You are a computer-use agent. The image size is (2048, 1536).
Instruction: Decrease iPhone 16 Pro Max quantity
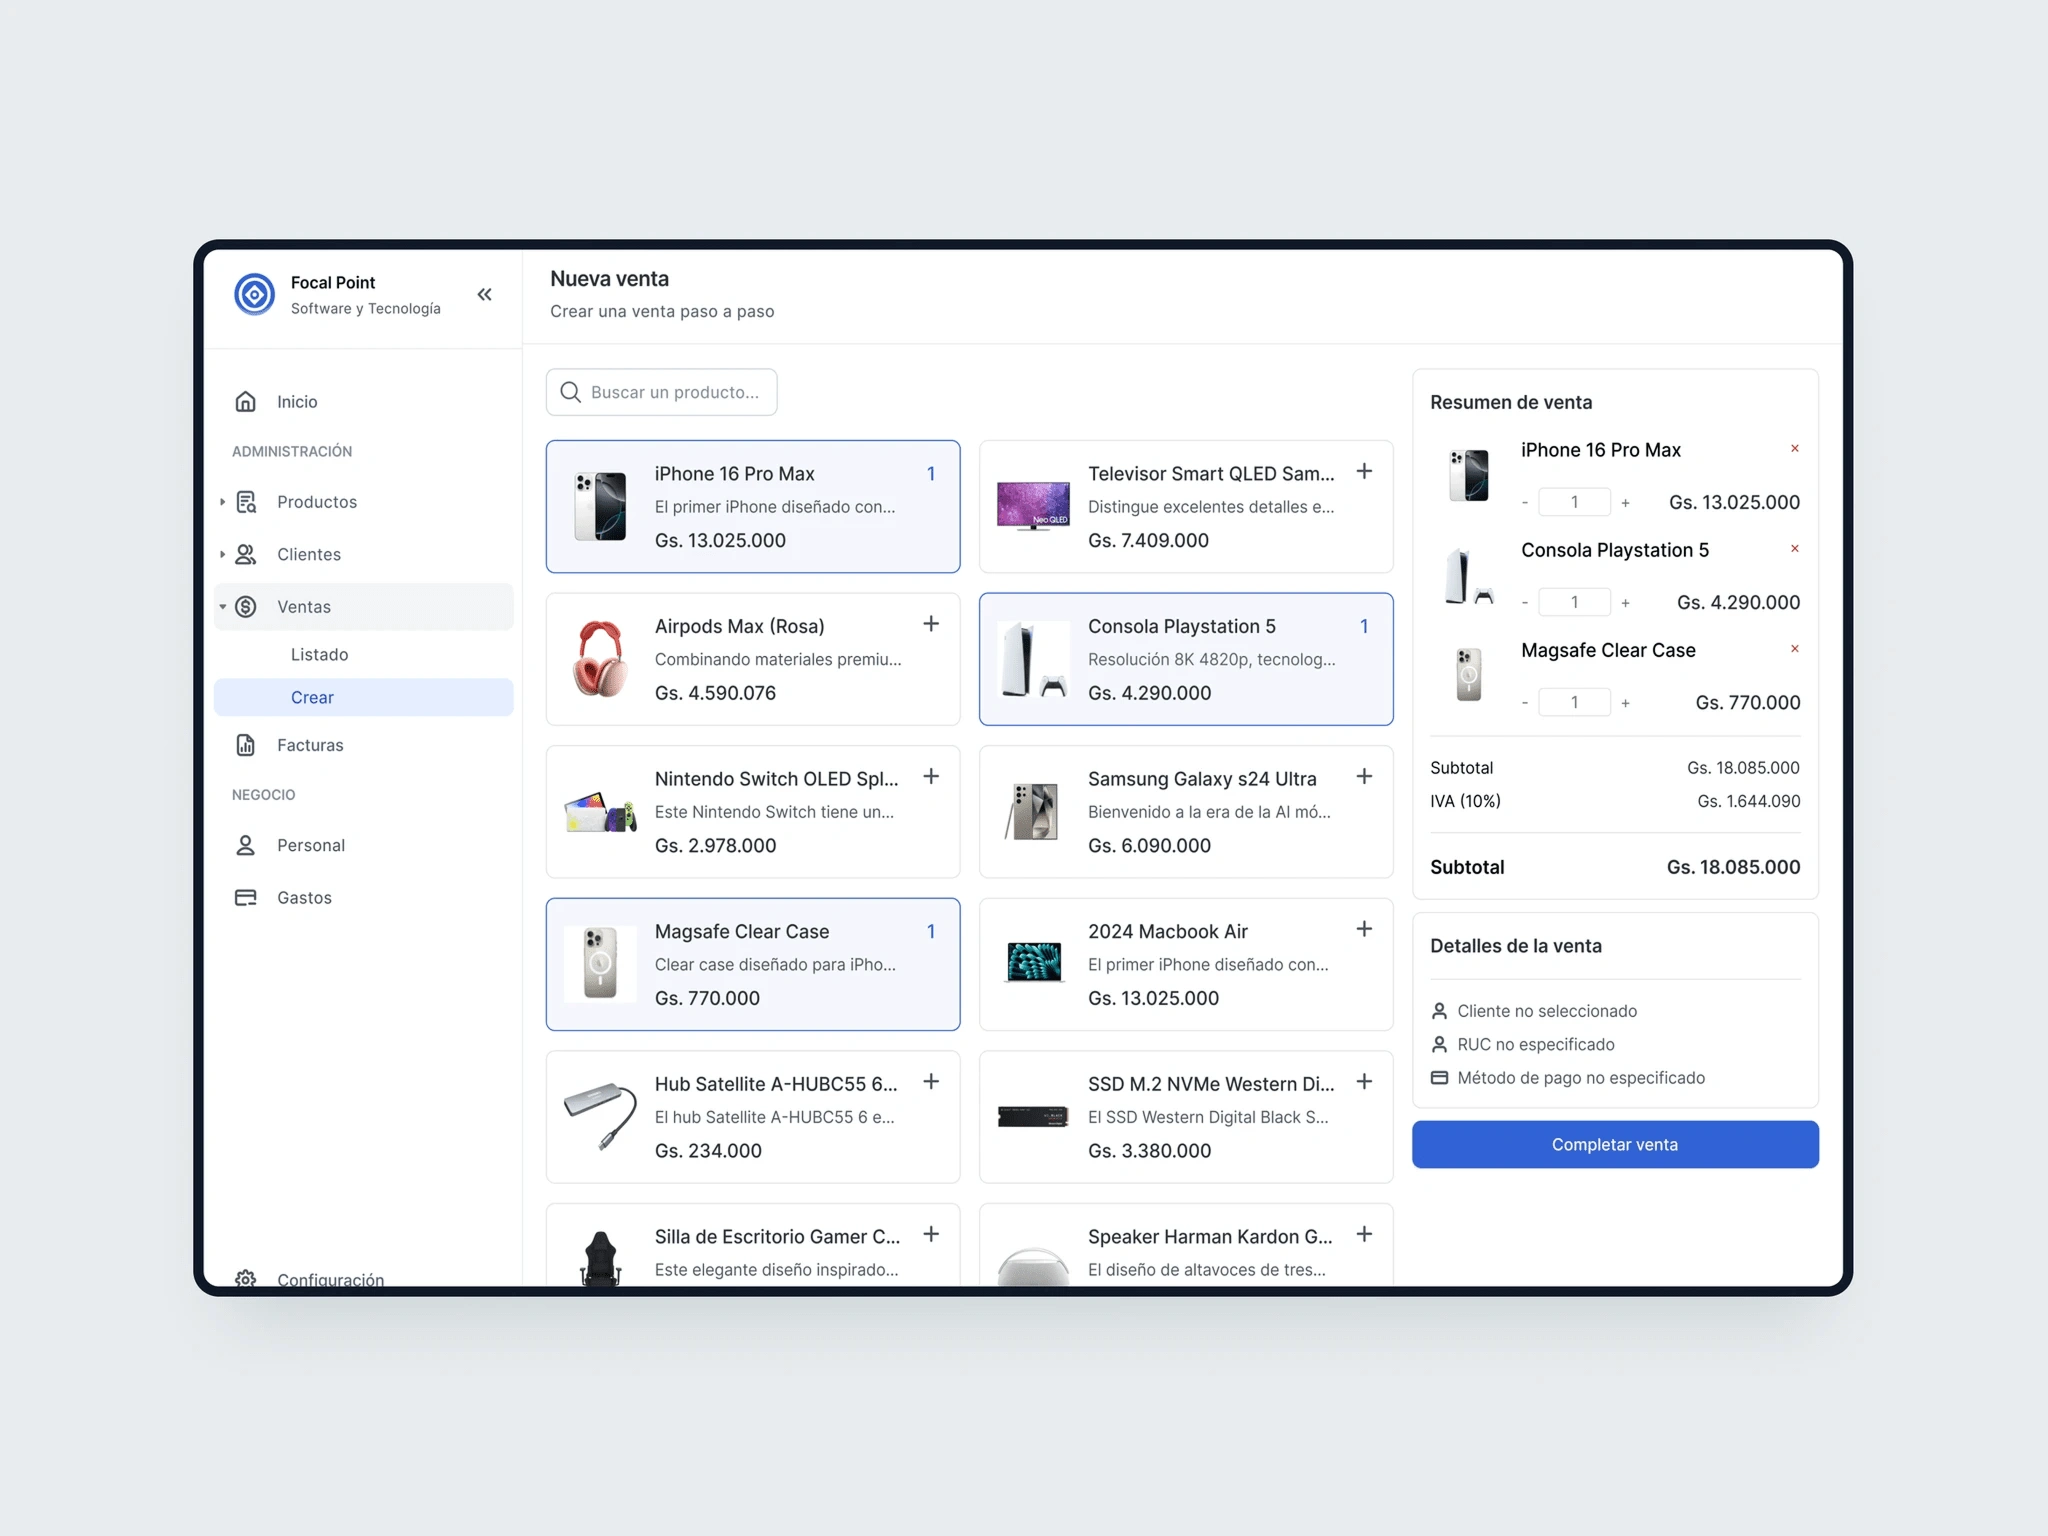coord(1525,503)
